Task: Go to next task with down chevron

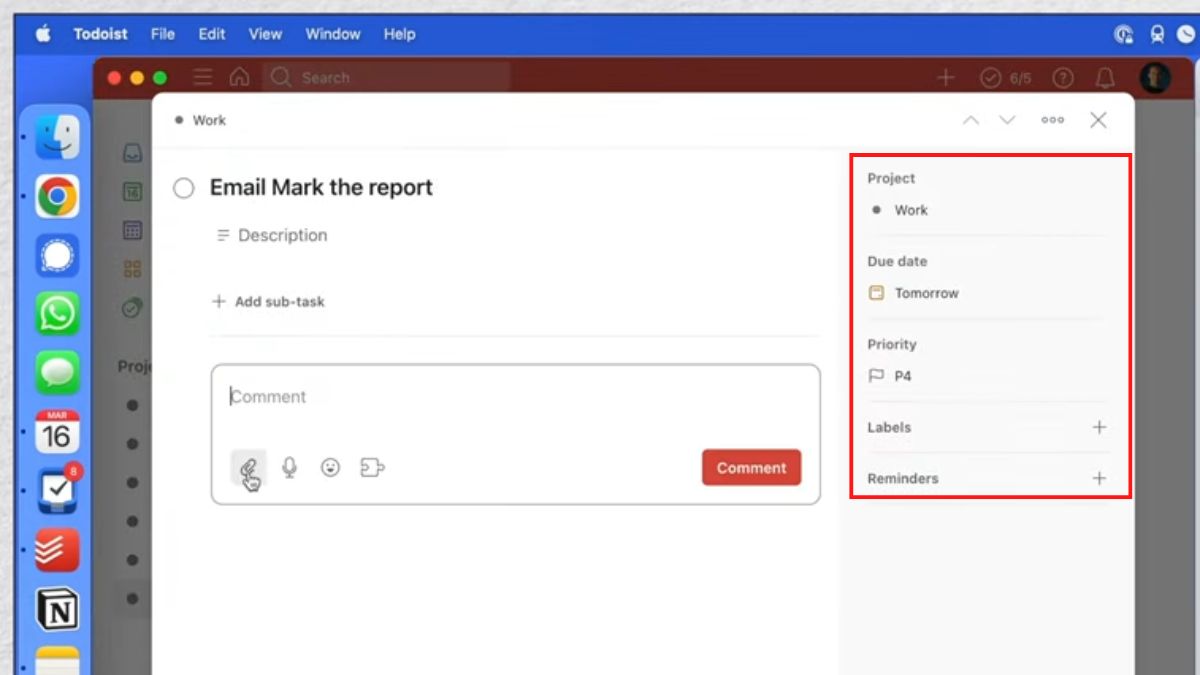Action: tap(1007, 120)
